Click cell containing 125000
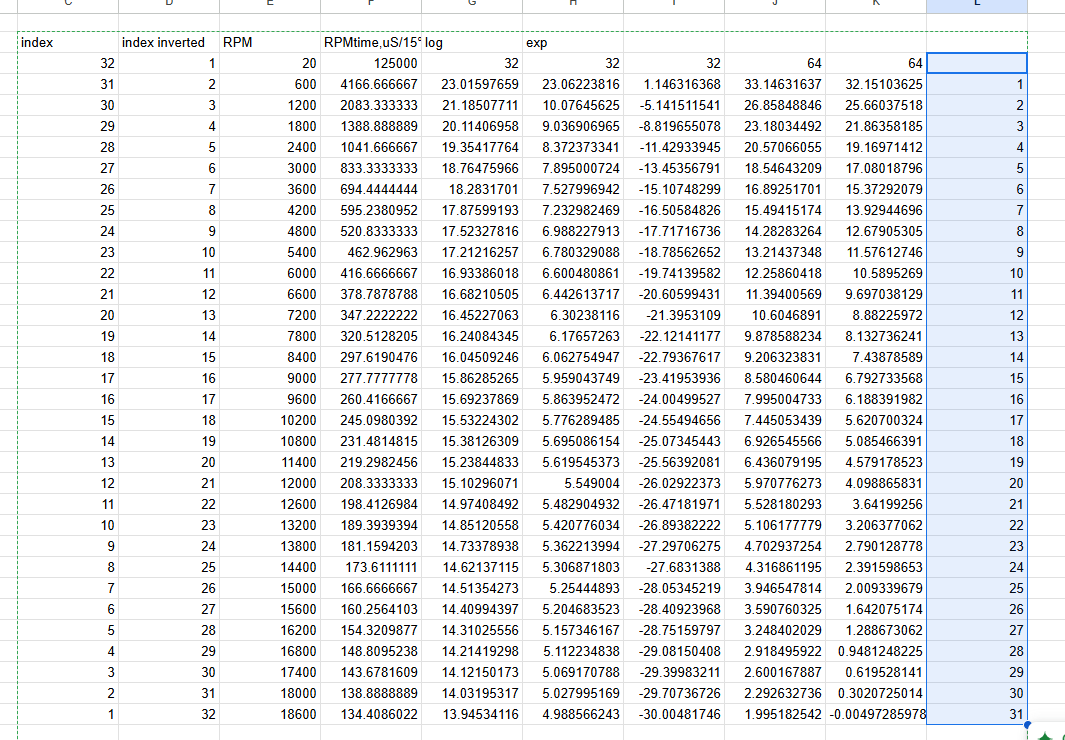The height and width of the screenshot is (740, 1065). (371, 63)
